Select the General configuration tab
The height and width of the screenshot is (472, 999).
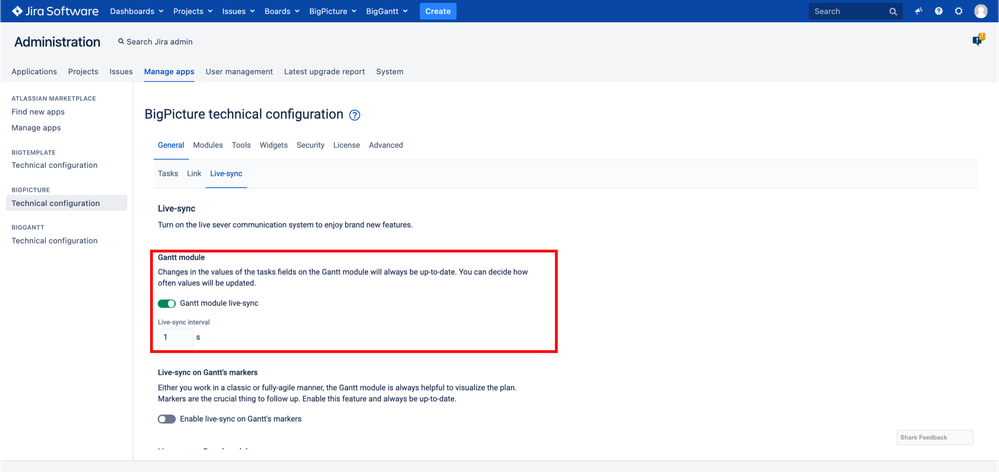[171, 145]
